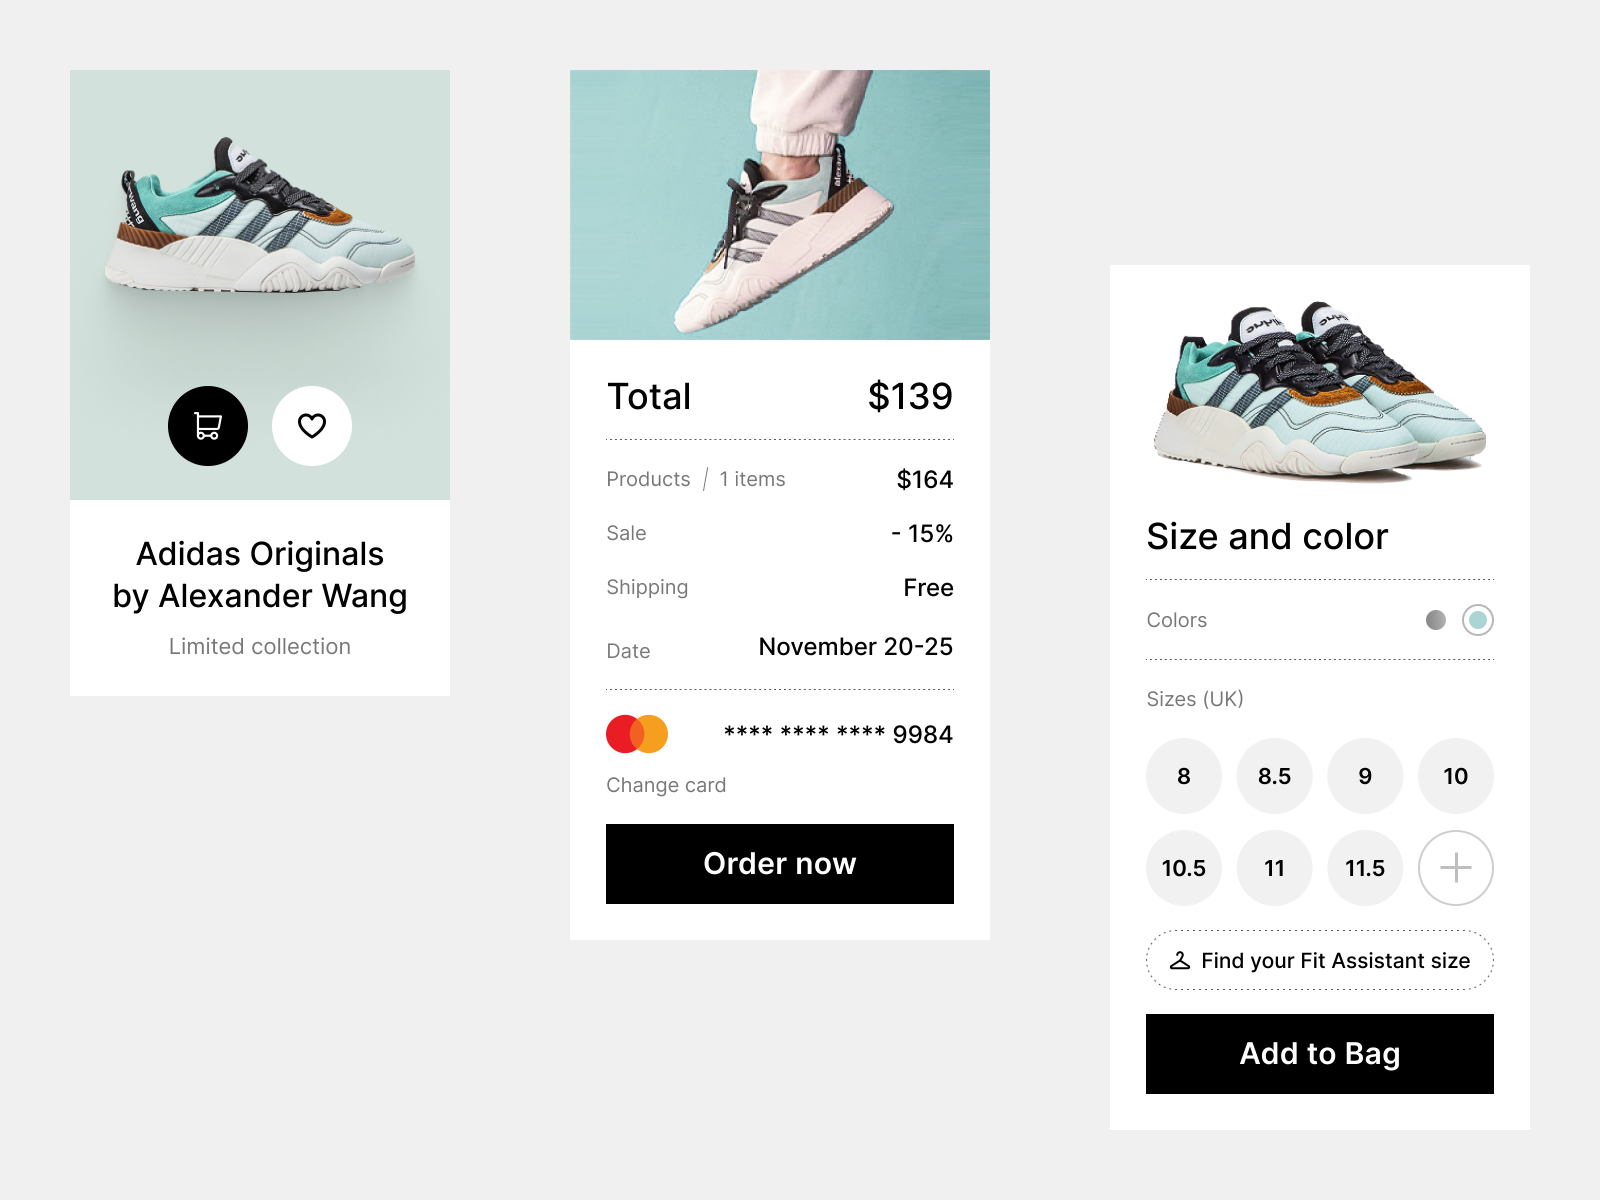Click the shopping cart icon on the product card
The height and width of the screenshot is (1200, 1600).
pyautogui.click(x=208, y=426)
